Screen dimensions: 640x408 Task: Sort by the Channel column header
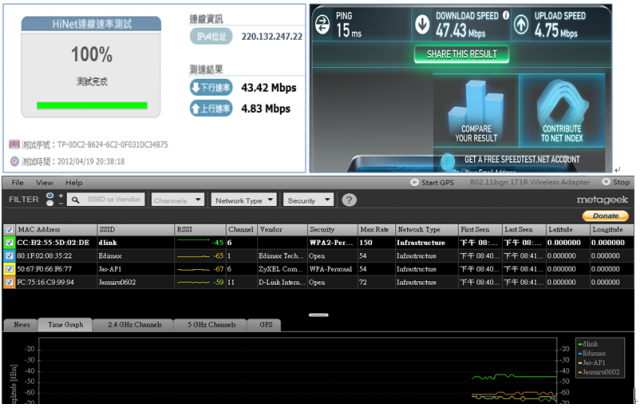(241, 230)
